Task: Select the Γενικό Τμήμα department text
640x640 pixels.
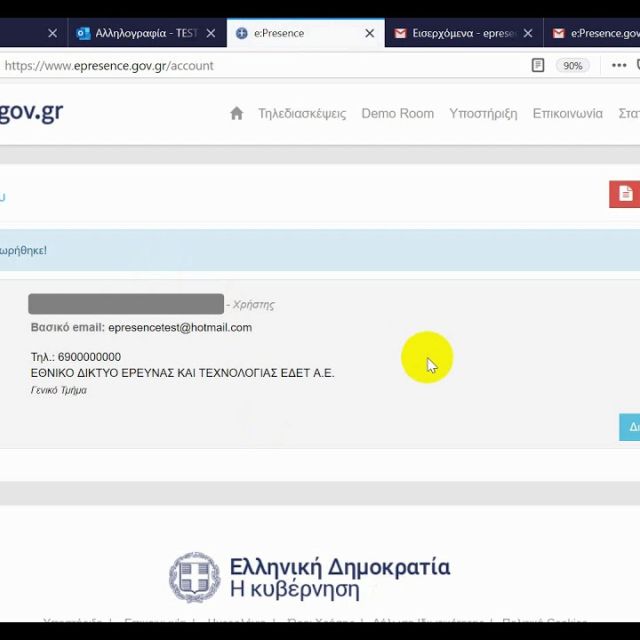Action: point(59,390)
